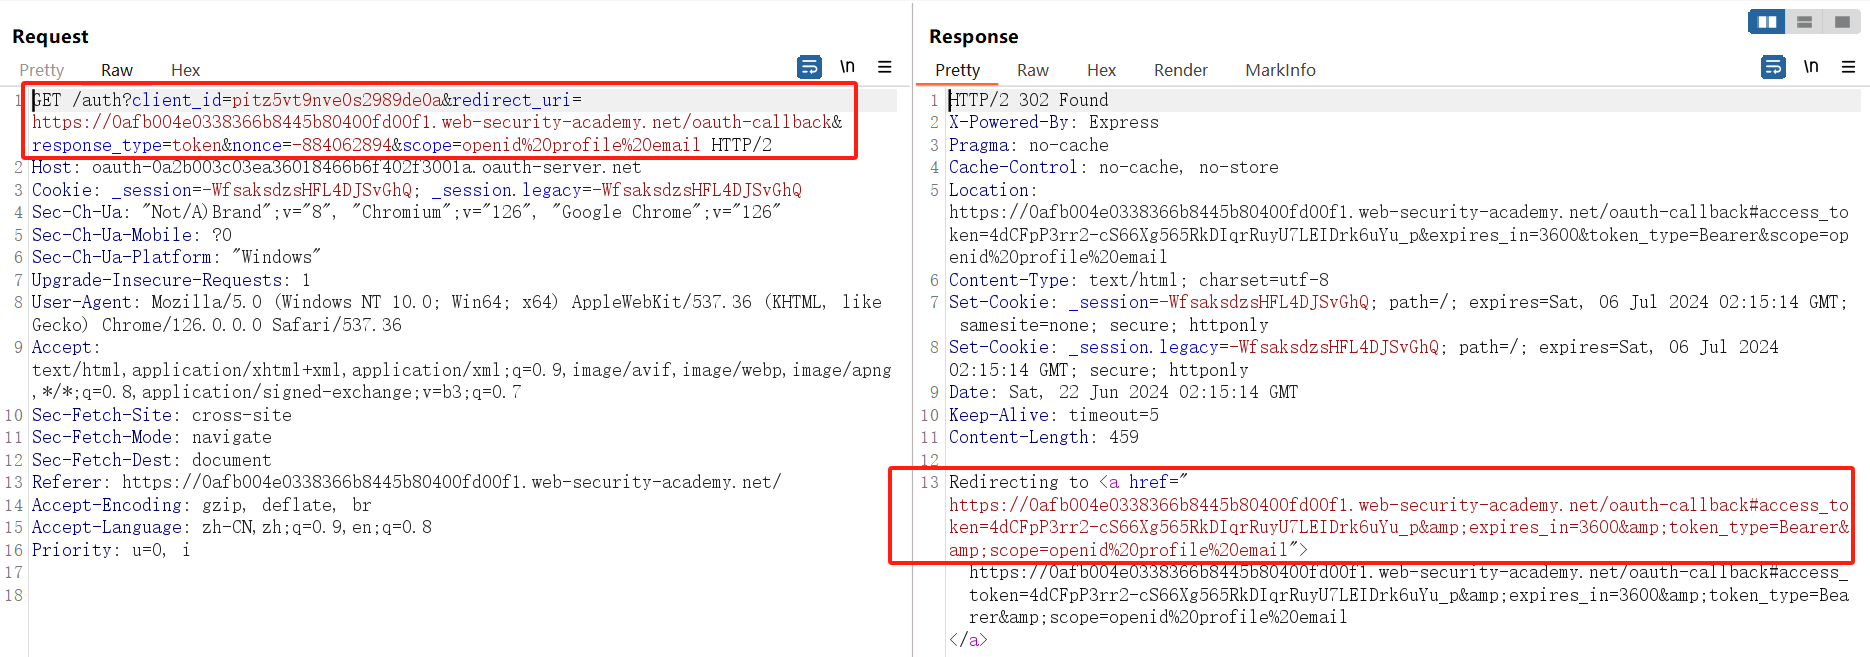Viewport: 1870px width, 657px height.
Task: Switch Request view to Raw tab
Action: pyautogui.click(x=117, y=70)
